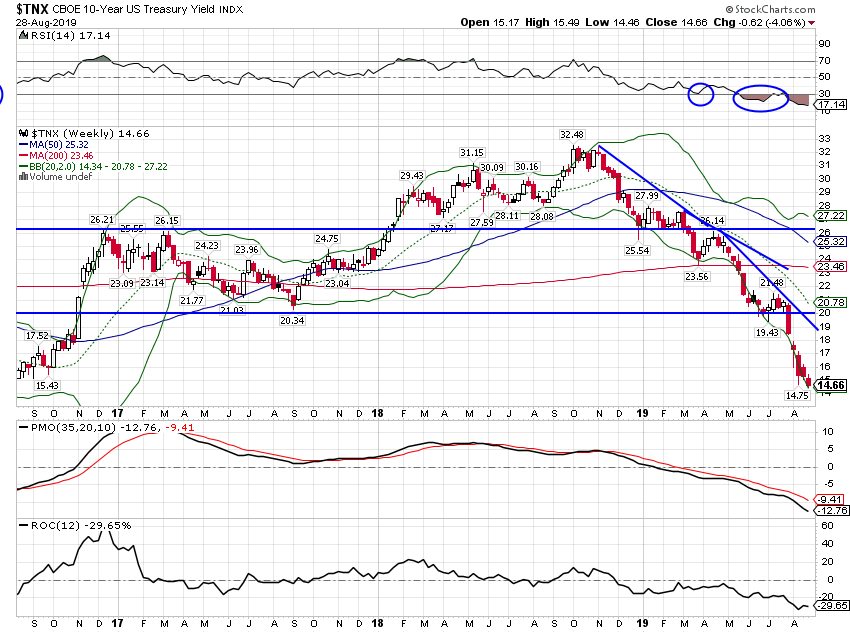
Task: Click the red line swatch next to MA(200)
Action: click(23, 156)
